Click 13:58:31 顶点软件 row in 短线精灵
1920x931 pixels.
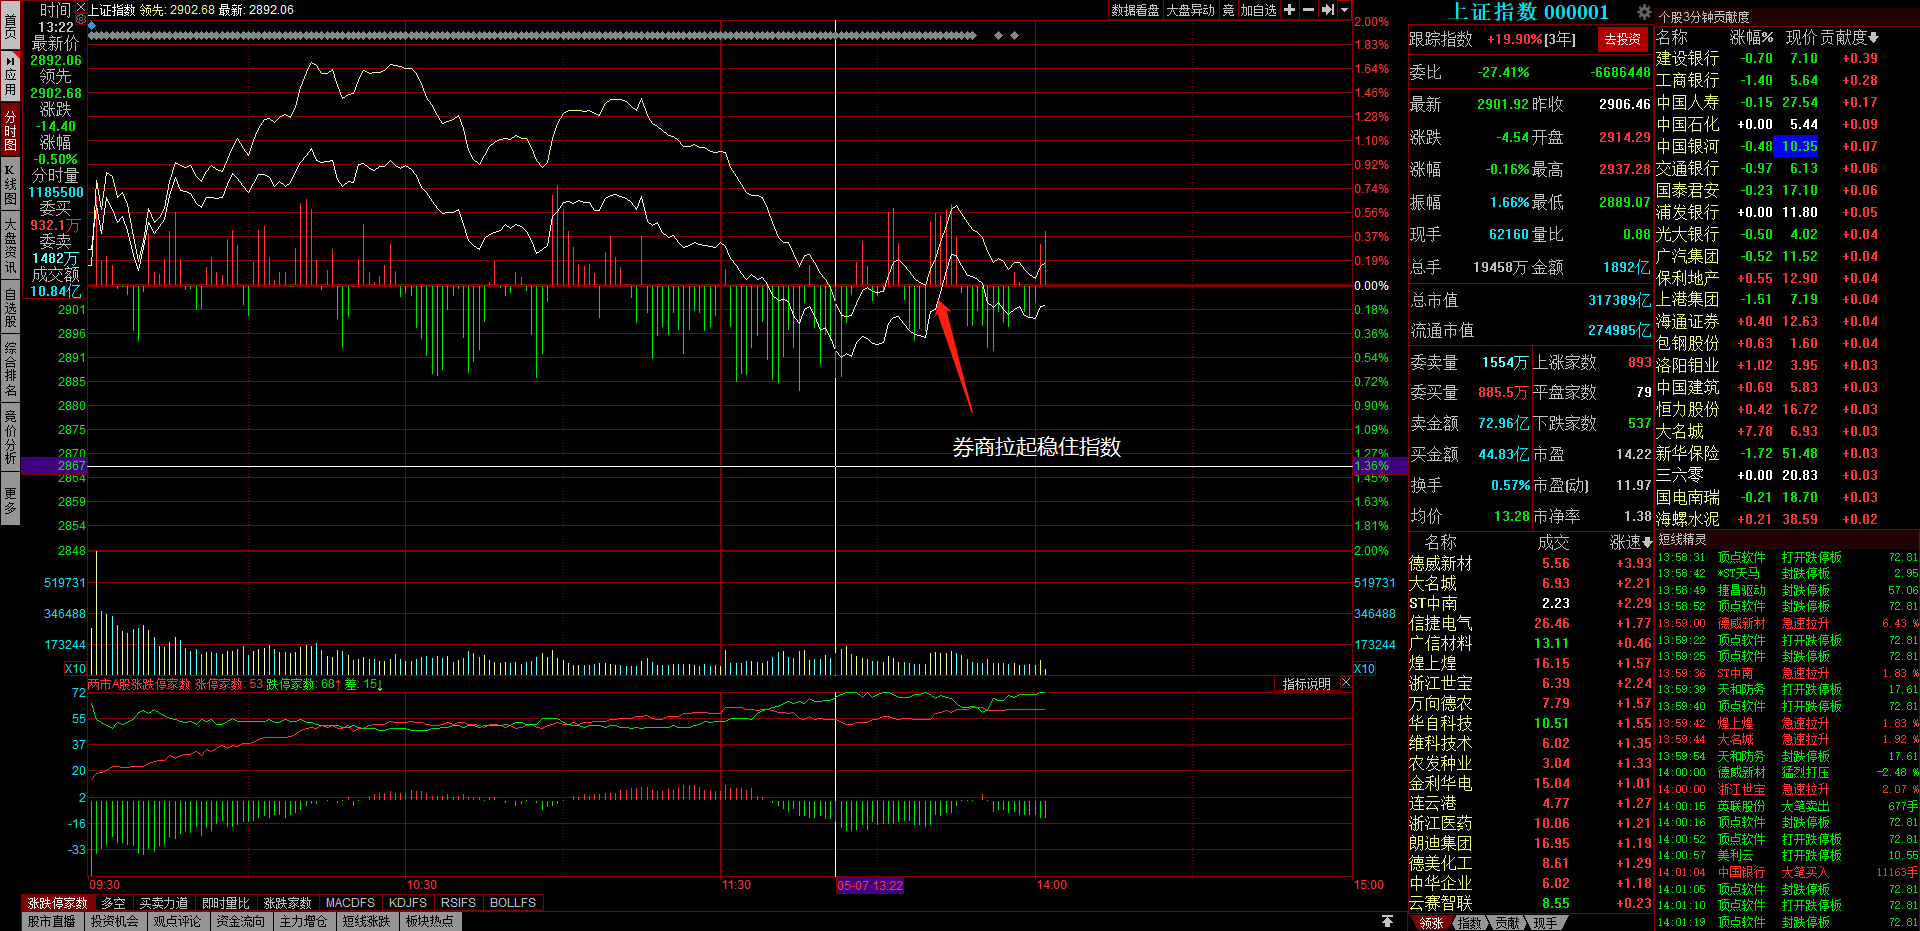1787,557
